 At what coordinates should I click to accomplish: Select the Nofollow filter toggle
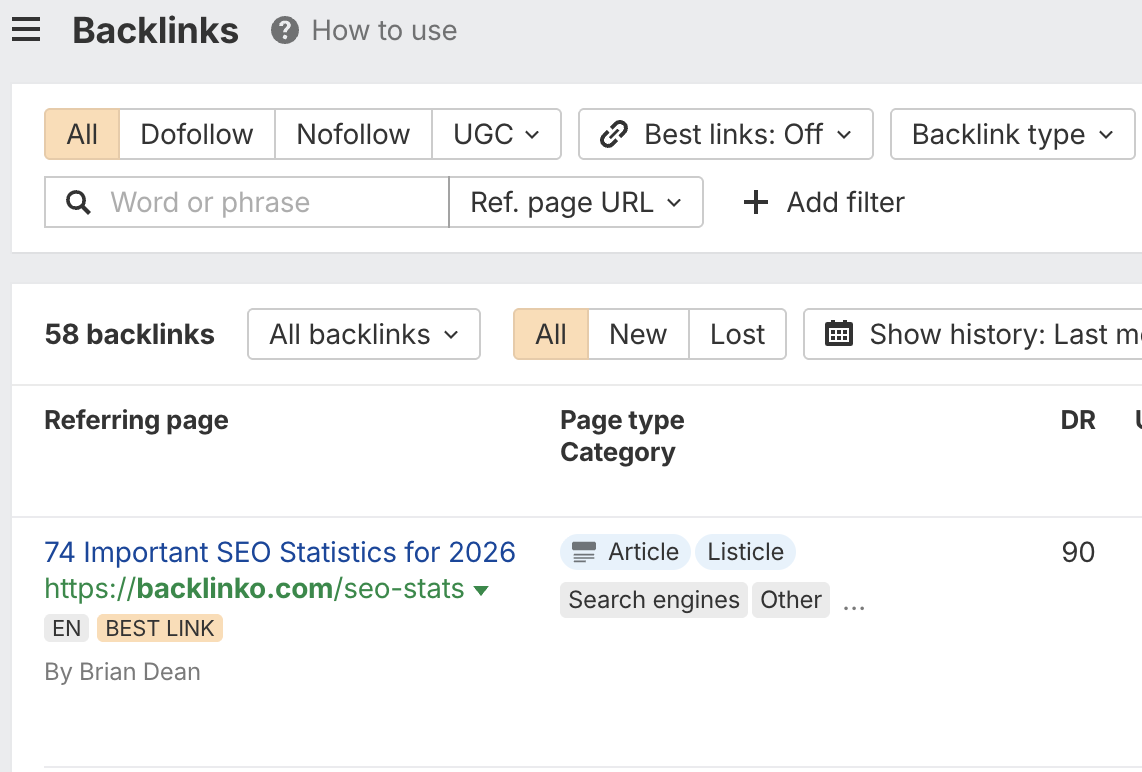353,134
